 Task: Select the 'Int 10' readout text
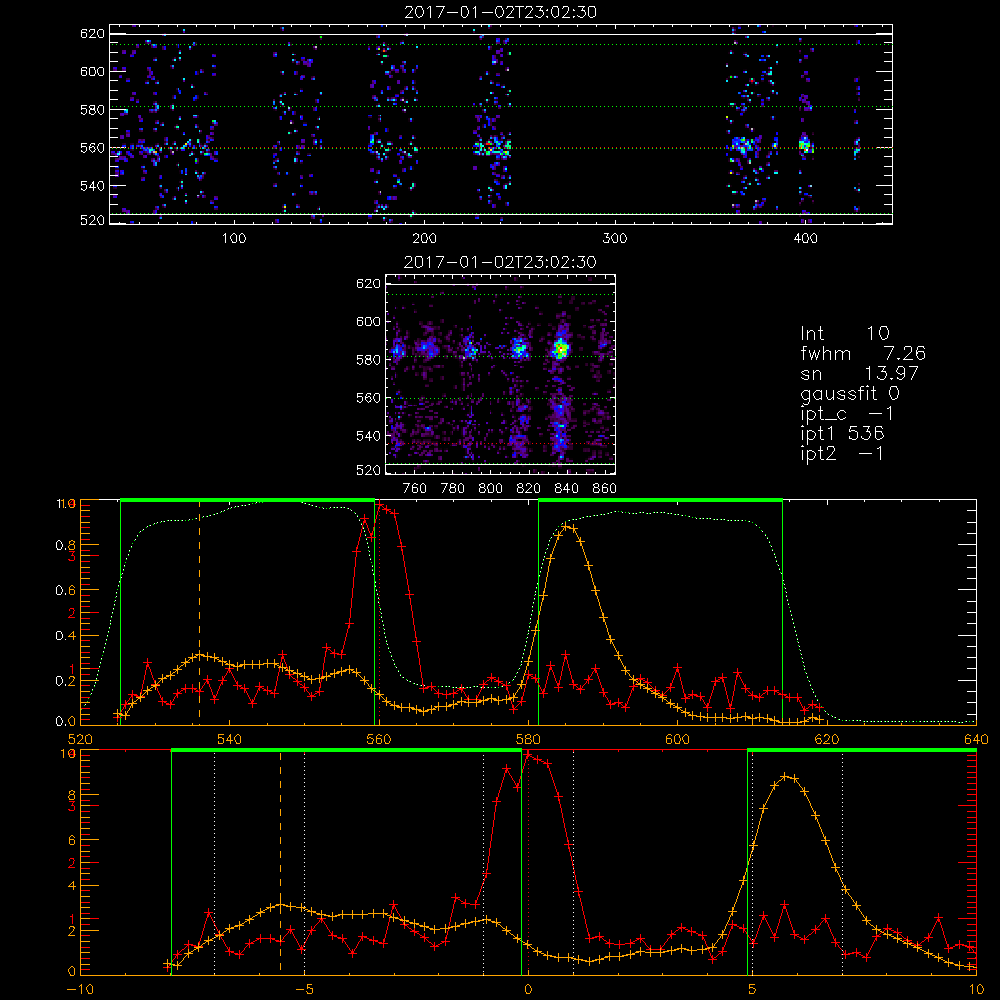pos(844,334)
